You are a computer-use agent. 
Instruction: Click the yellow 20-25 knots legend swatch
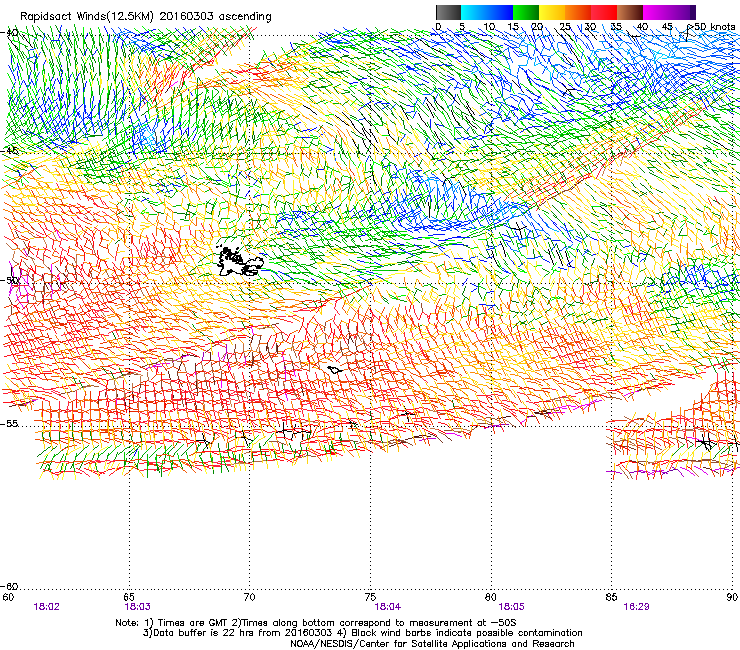[552, 12]
